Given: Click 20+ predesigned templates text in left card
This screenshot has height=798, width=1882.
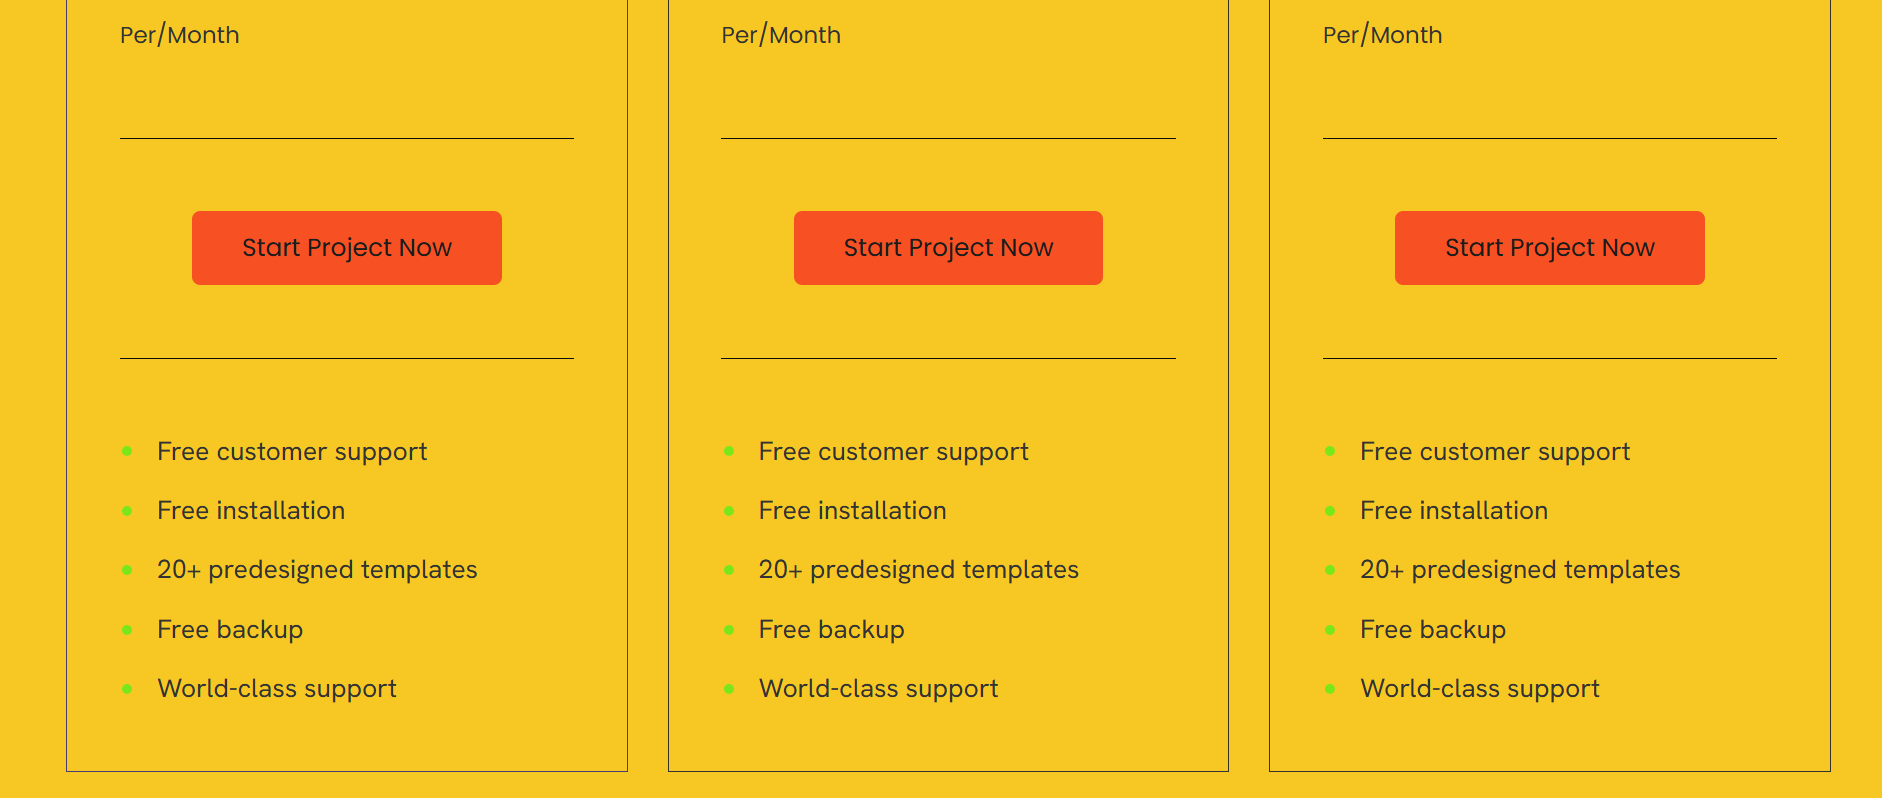Looking at the screenshot, I should point(317,570).
